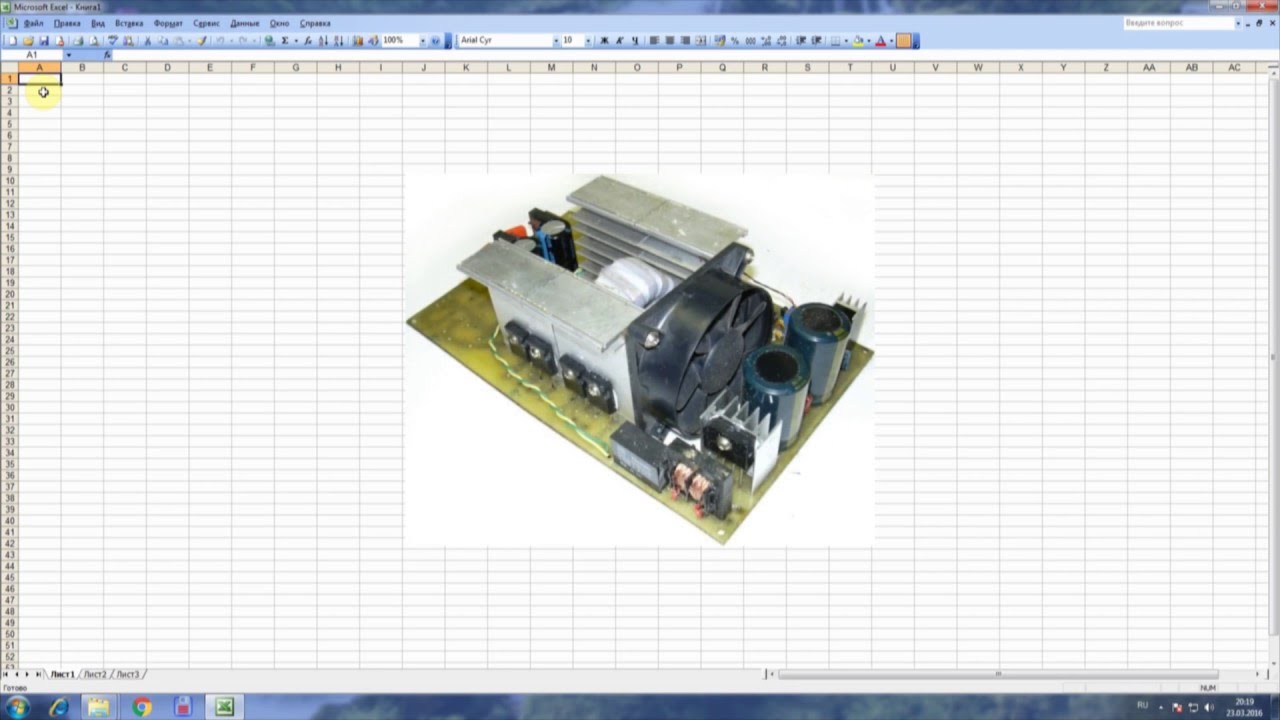This screenshot has height=720, width=1280.
Task: Apply fill color with the paint bucket
Action: pyautogui.click(x=859, y=41)
